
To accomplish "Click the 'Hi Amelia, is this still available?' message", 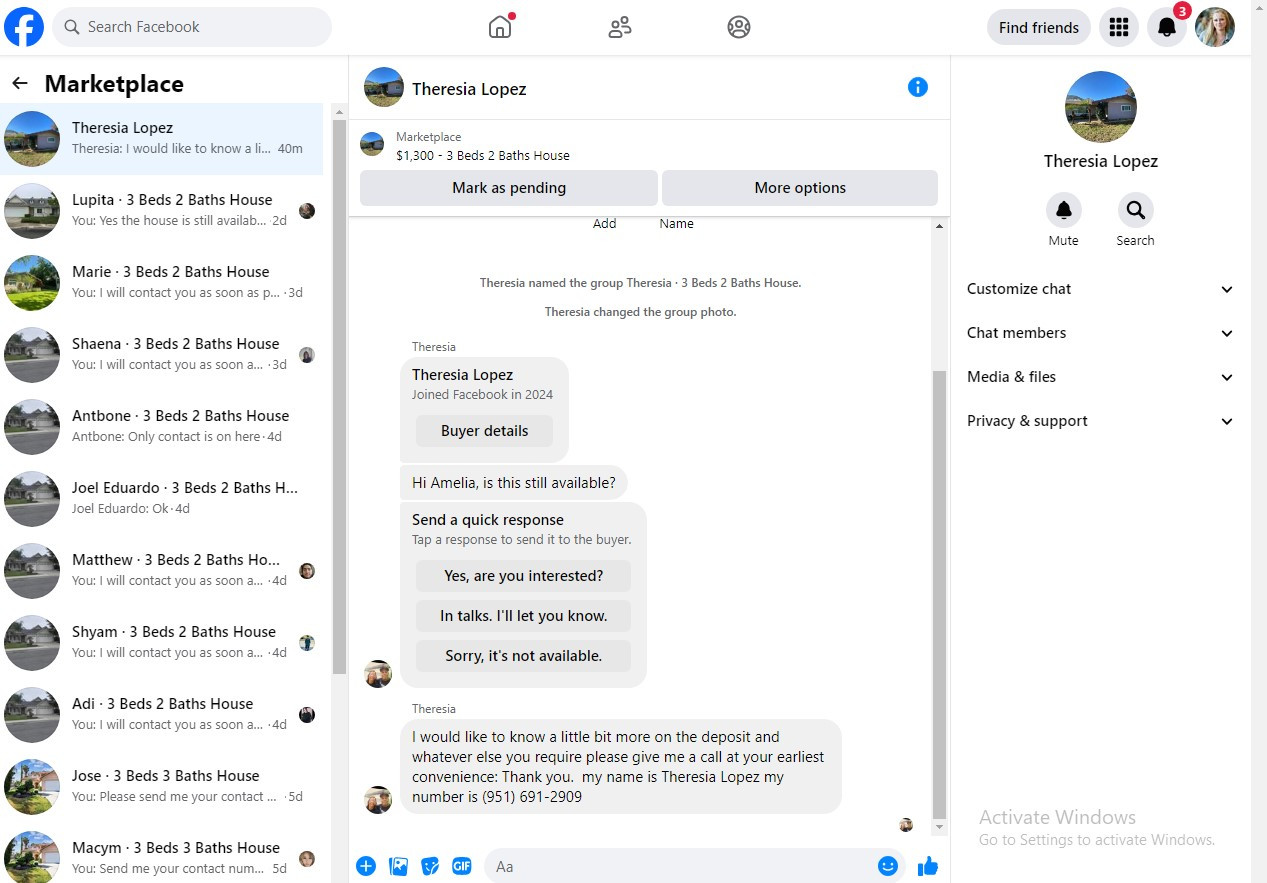I will point(514,483).
